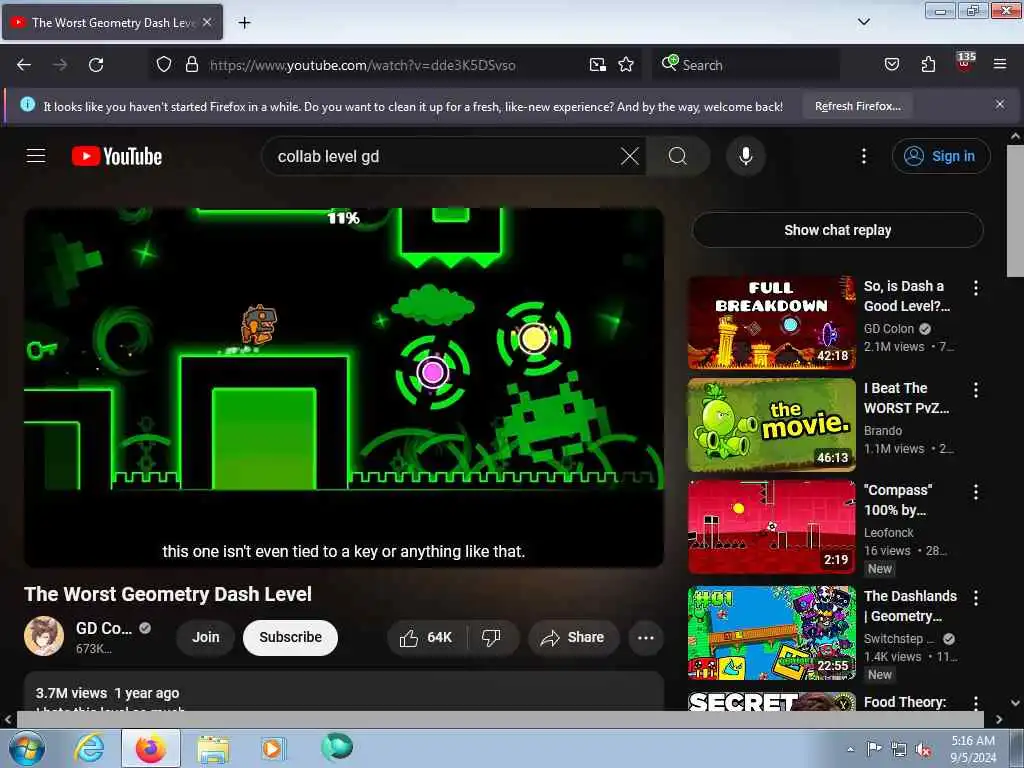Open picture-in-picture icon in address bar
Viewport: 1024px width, 768px height.
[597, 65]
